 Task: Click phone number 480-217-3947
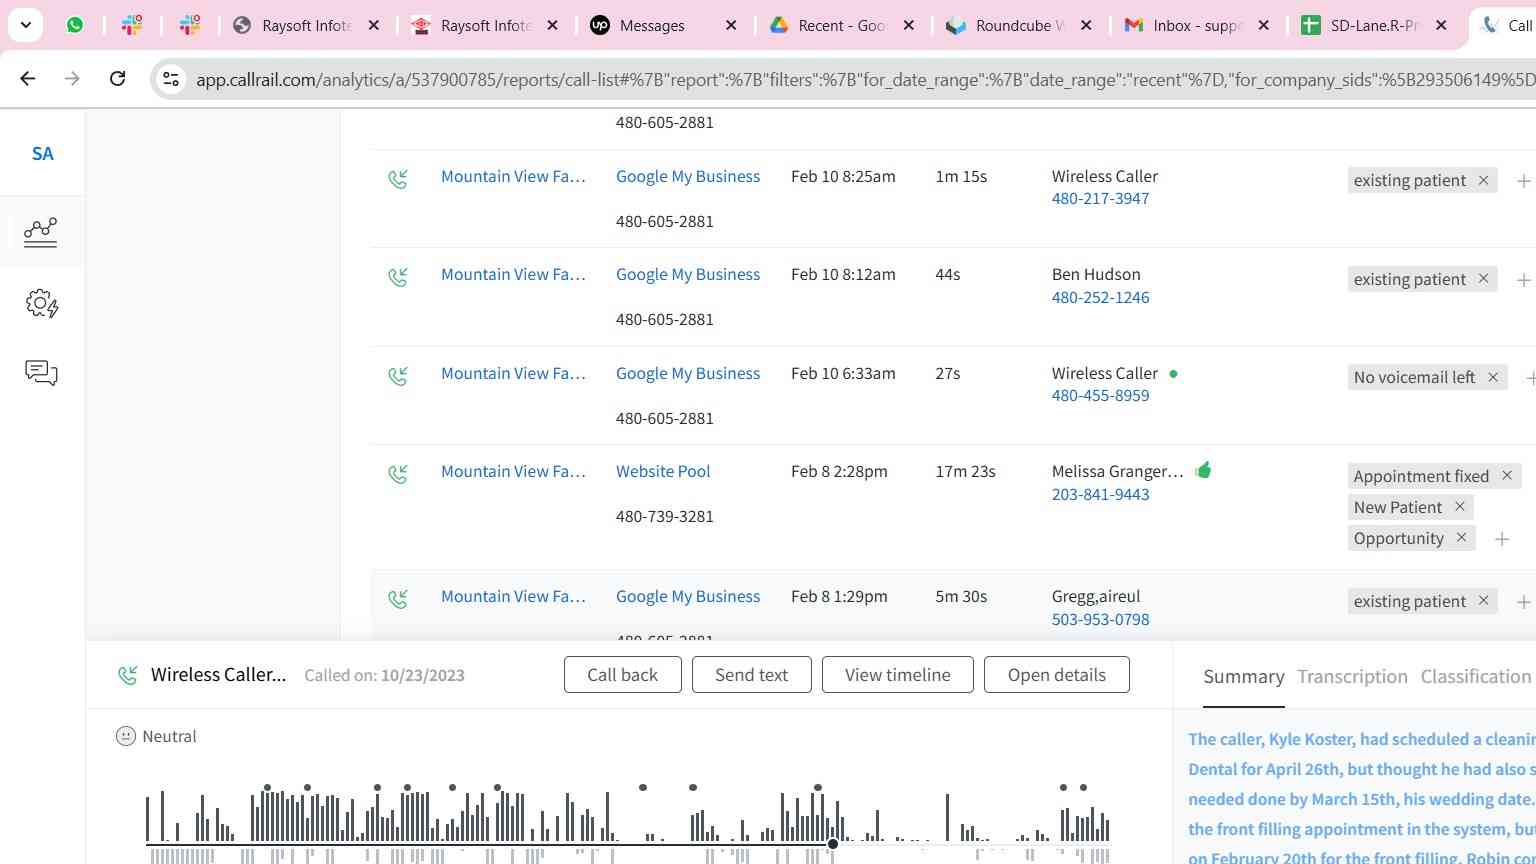1100,198
